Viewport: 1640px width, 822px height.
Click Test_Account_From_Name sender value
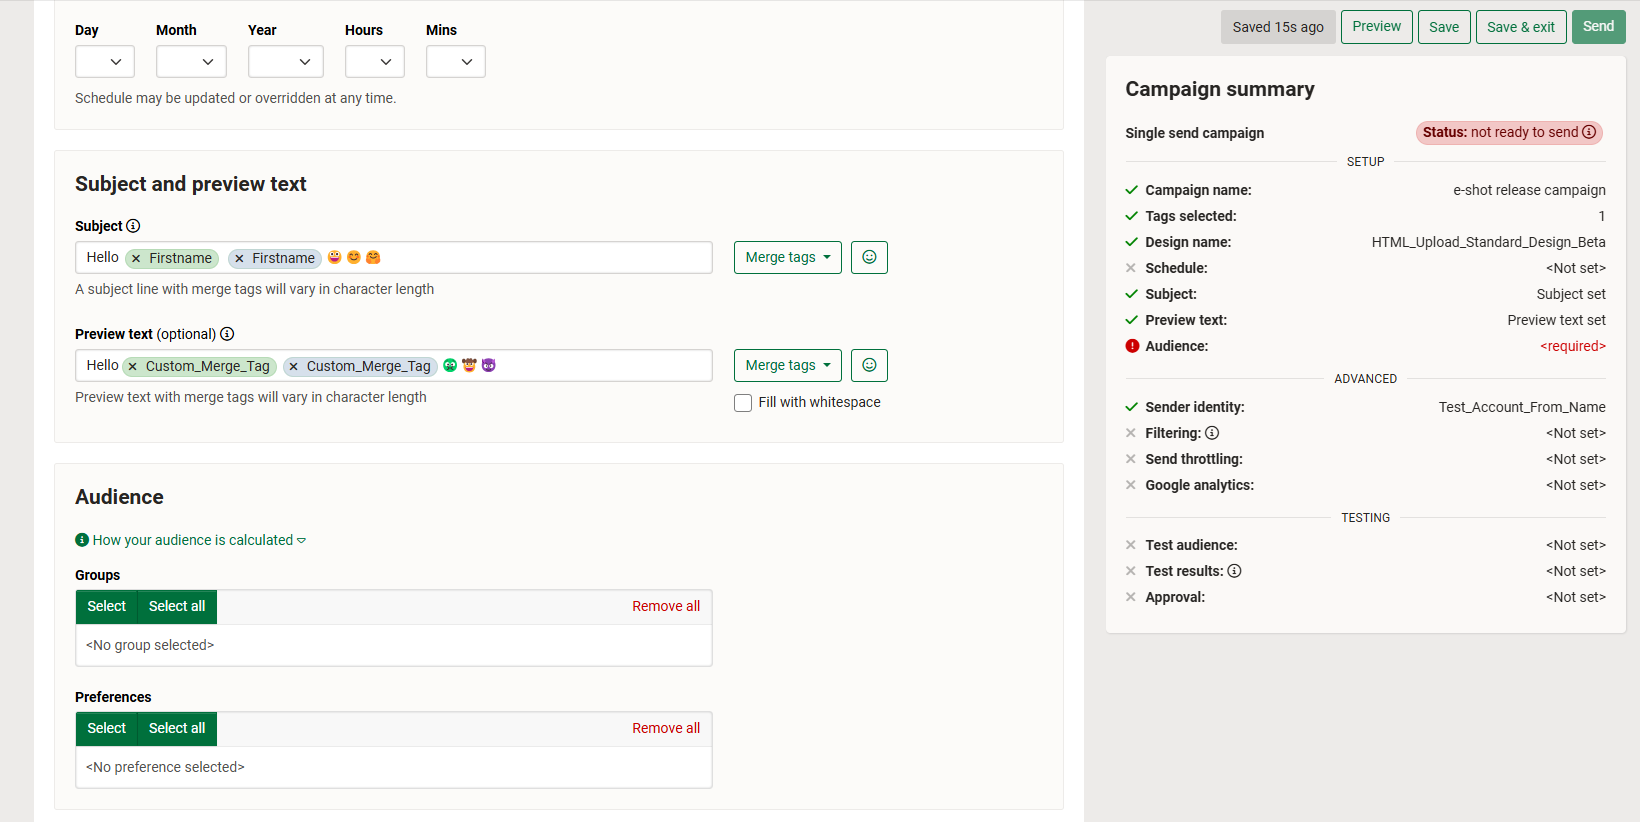coord(1522,407)
